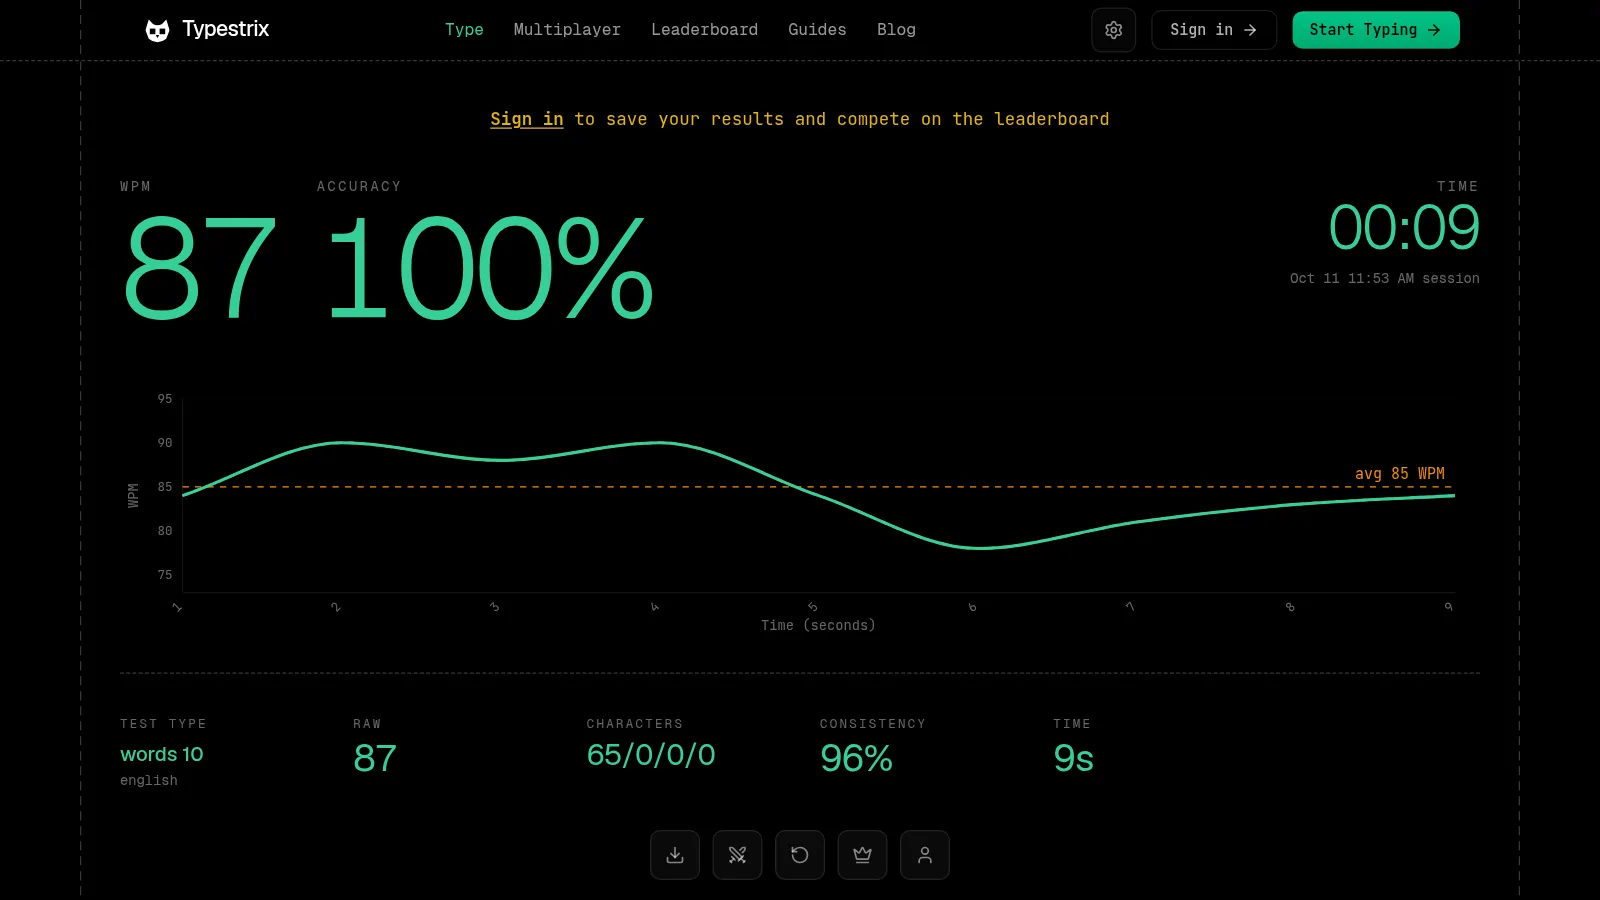The width and height of the screenshot is (1600, 900).
Task: Click the 'words 10' test type value
Action: (x=162, y=754)
